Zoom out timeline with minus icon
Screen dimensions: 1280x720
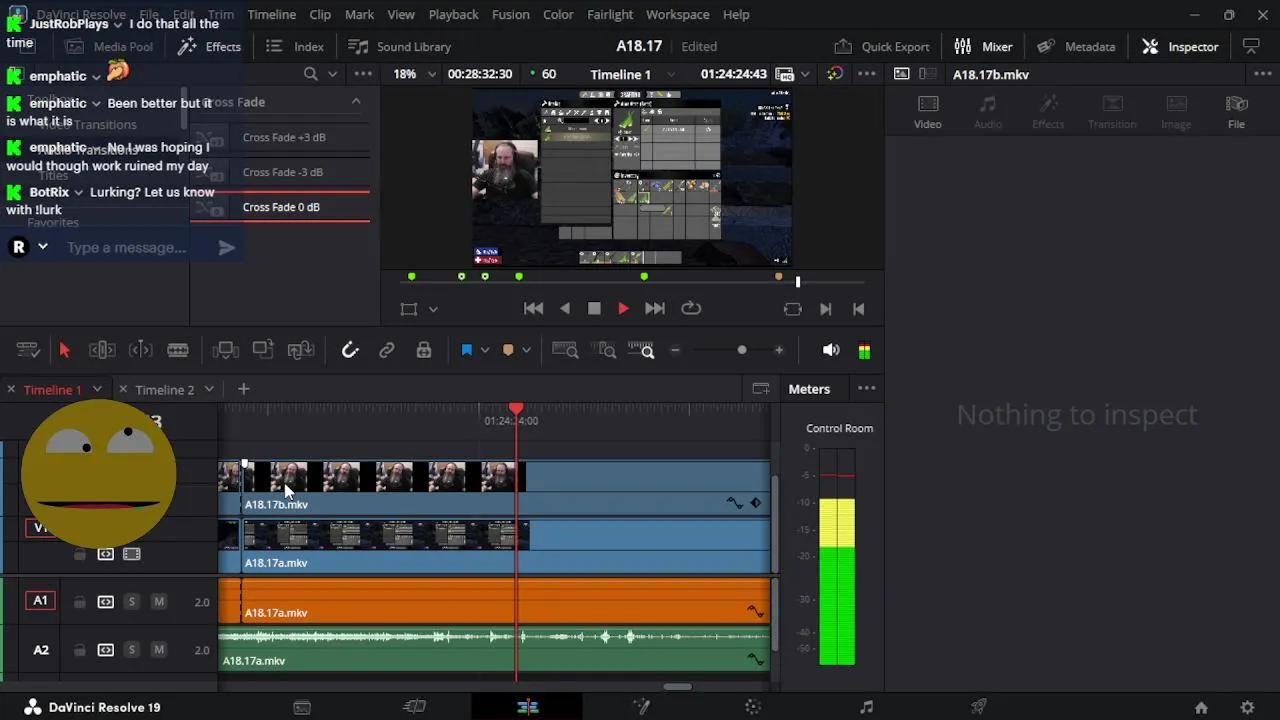coord(675,350)
